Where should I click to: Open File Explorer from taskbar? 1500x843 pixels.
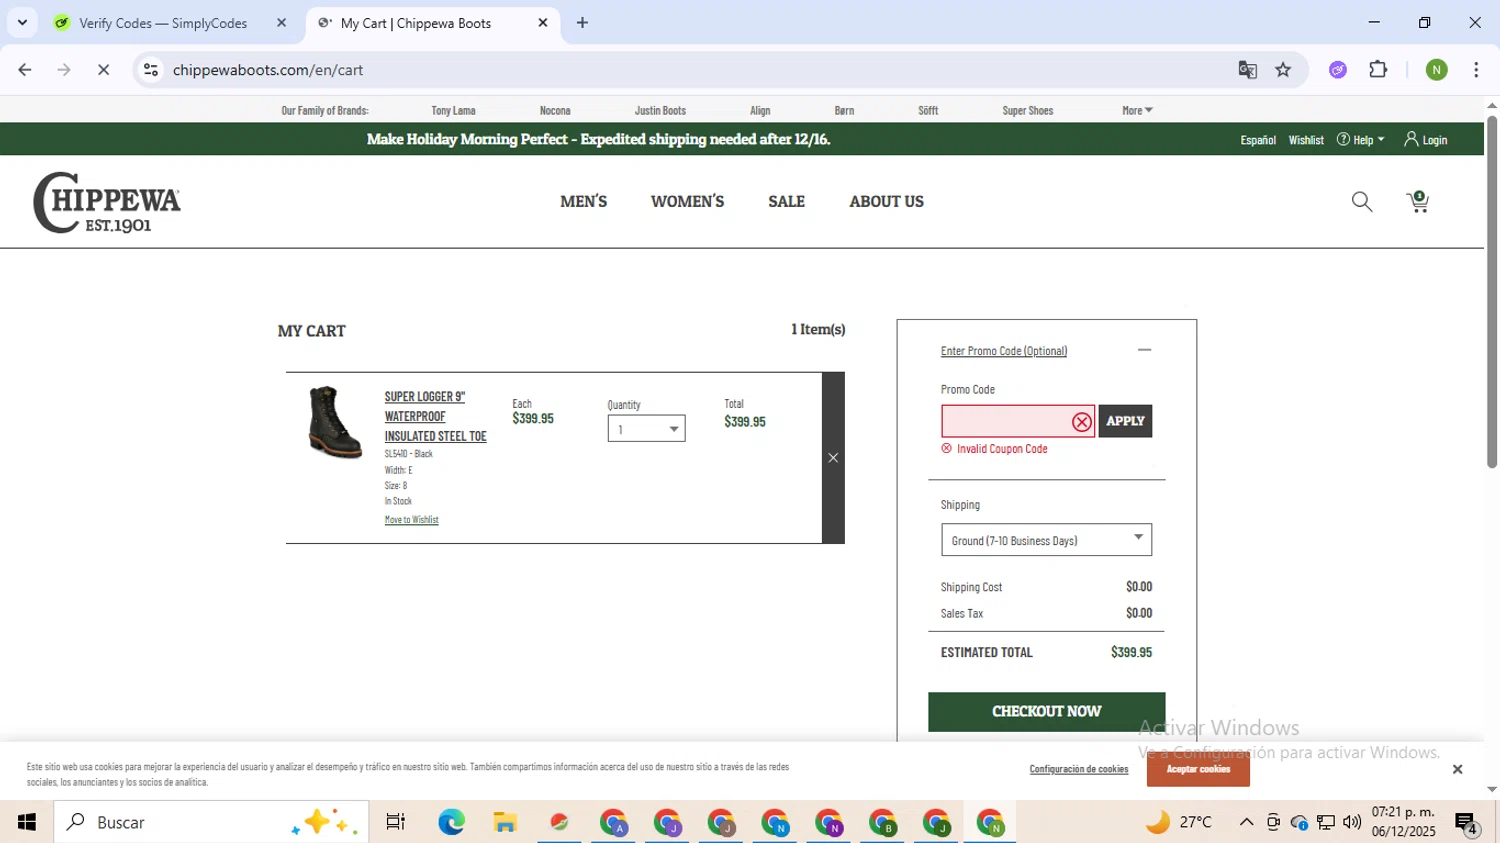tap(505, 822)
